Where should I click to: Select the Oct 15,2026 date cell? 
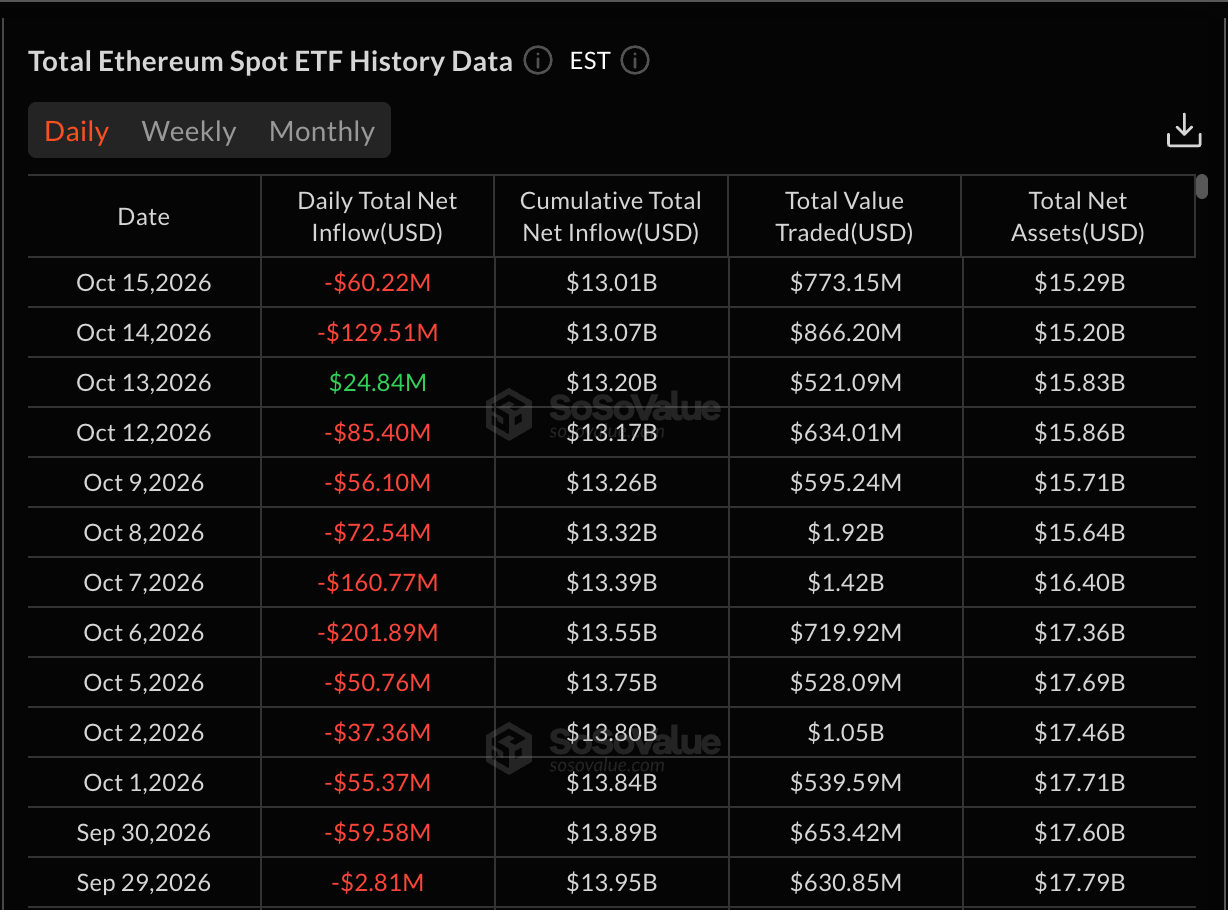pyautogui.click(x=144, y=283)
